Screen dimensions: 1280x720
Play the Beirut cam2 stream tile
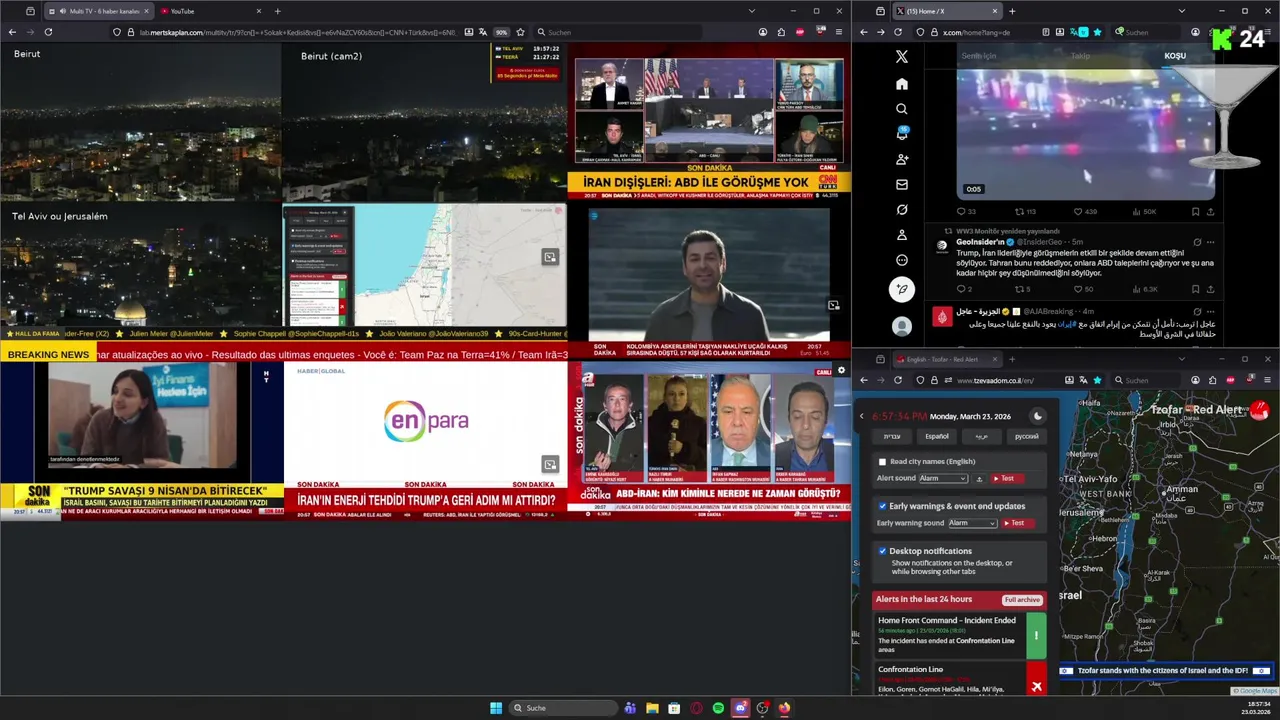424,122
